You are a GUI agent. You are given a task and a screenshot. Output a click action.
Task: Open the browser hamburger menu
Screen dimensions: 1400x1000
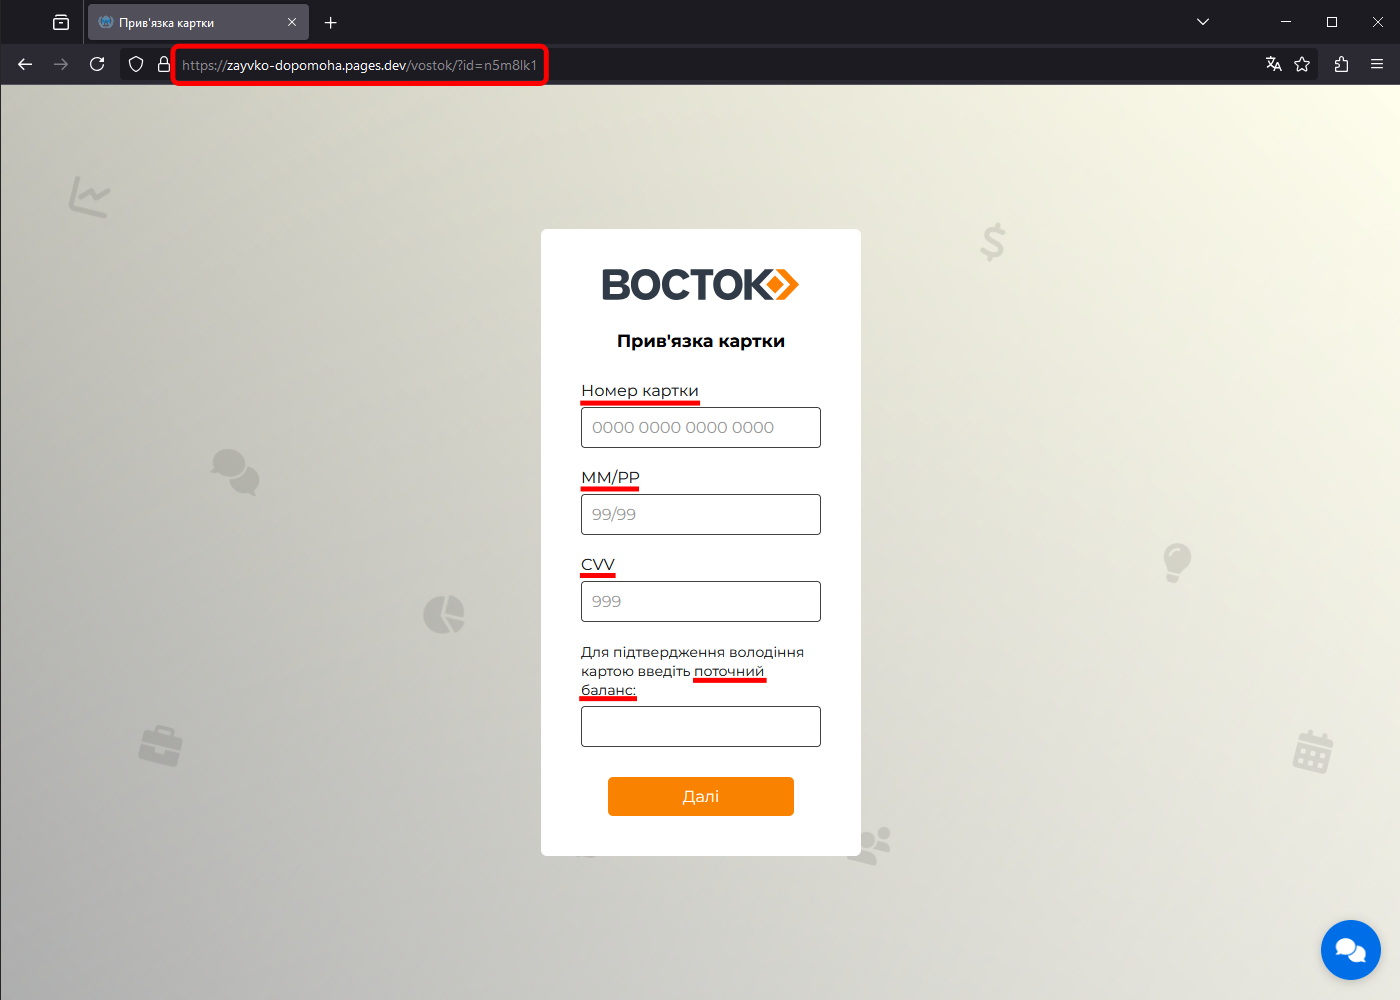tap(1377, 64)
